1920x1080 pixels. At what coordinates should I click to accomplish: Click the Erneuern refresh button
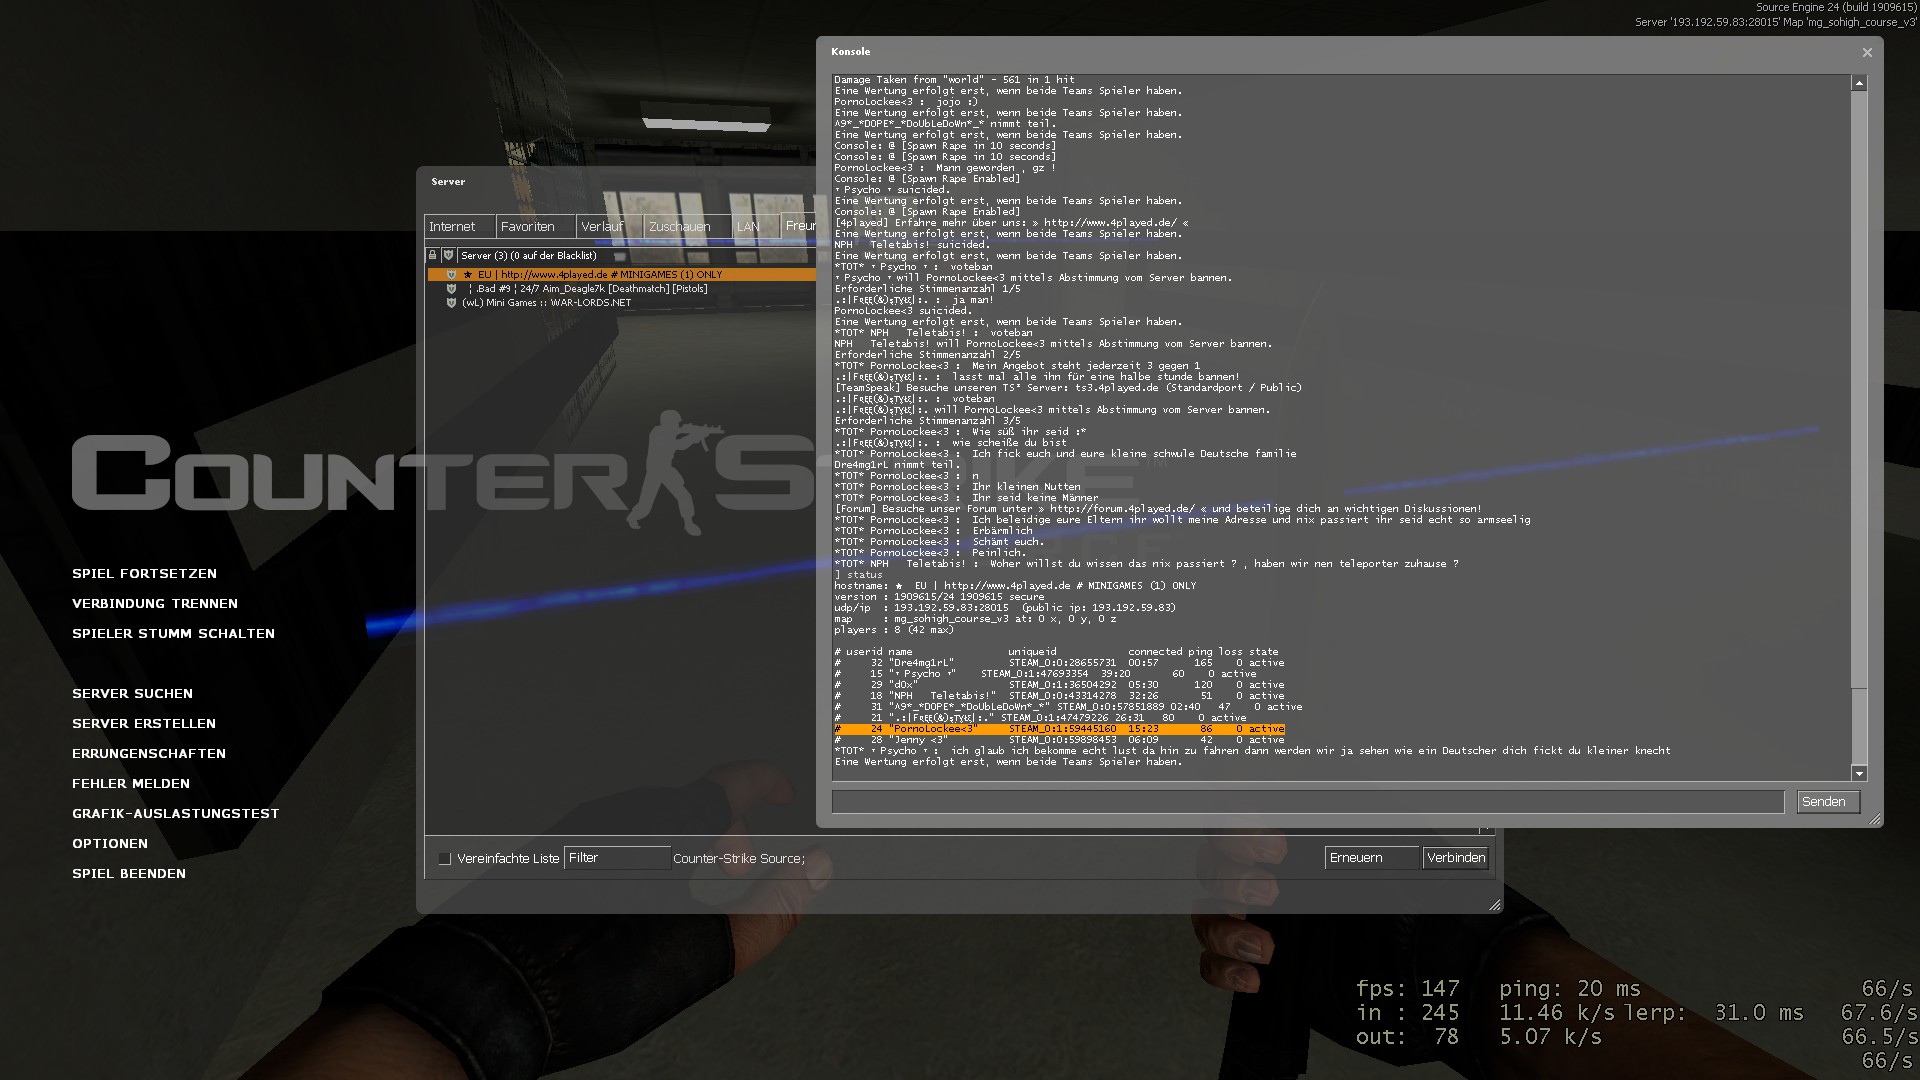pos(1372,858)
